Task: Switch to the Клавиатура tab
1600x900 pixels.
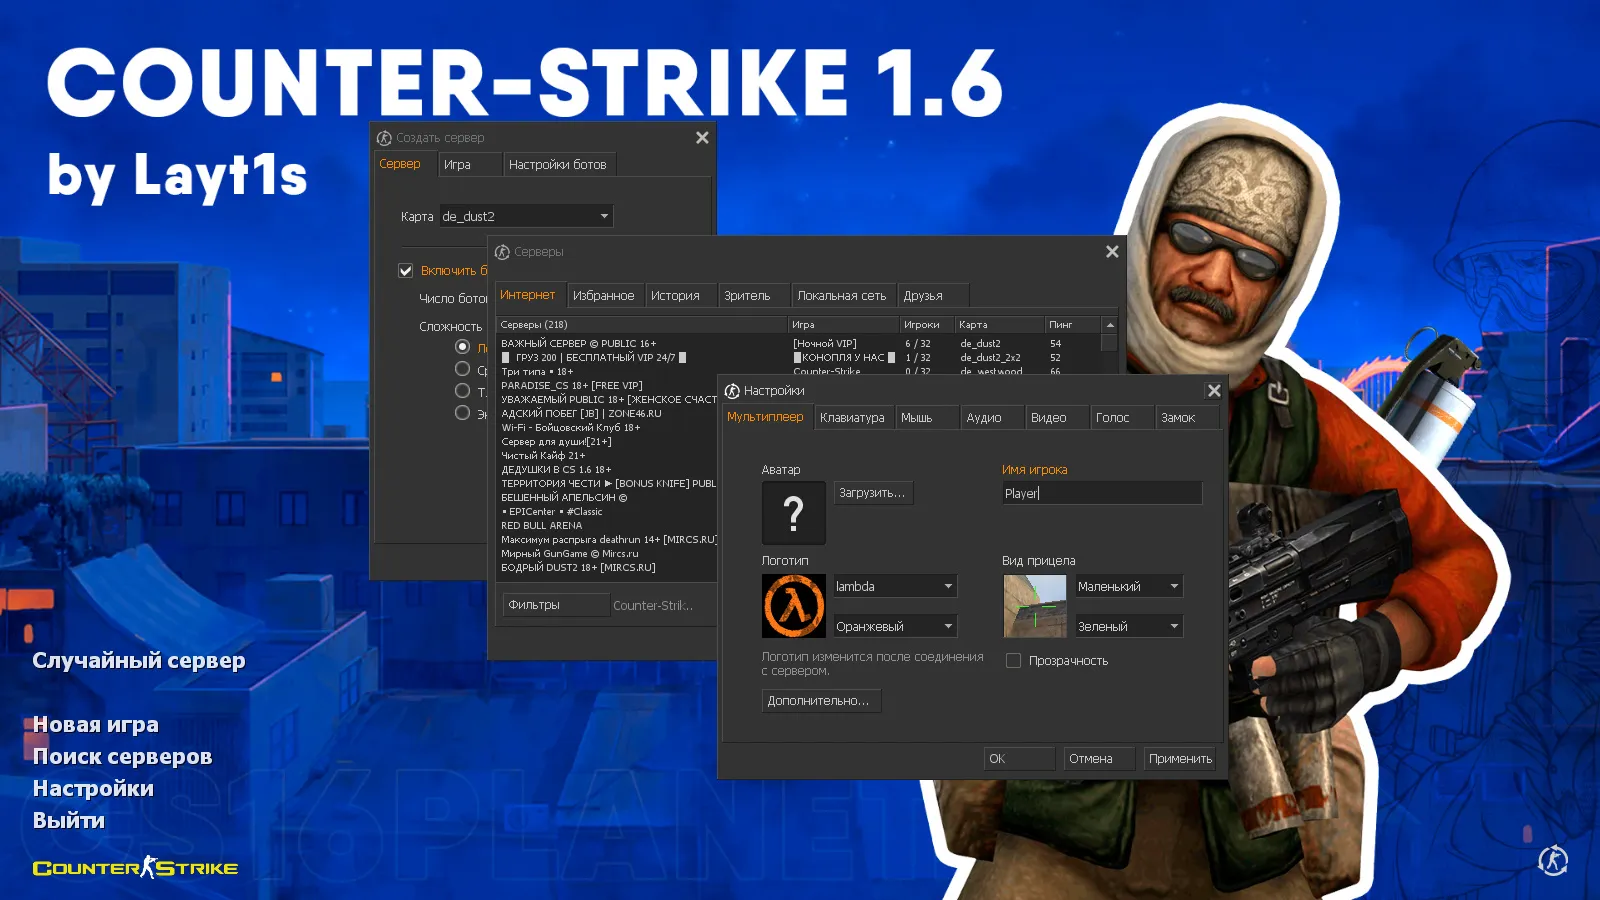Action: point(852,418)
